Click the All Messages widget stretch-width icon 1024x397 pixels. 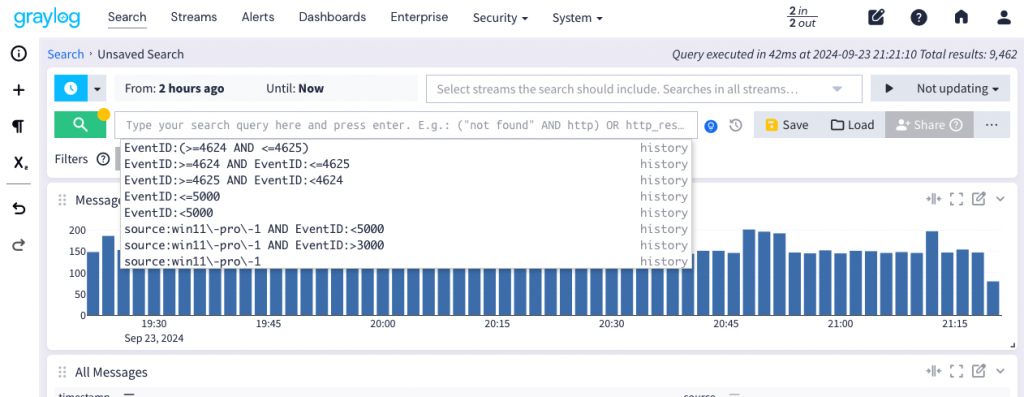[933, 372]
